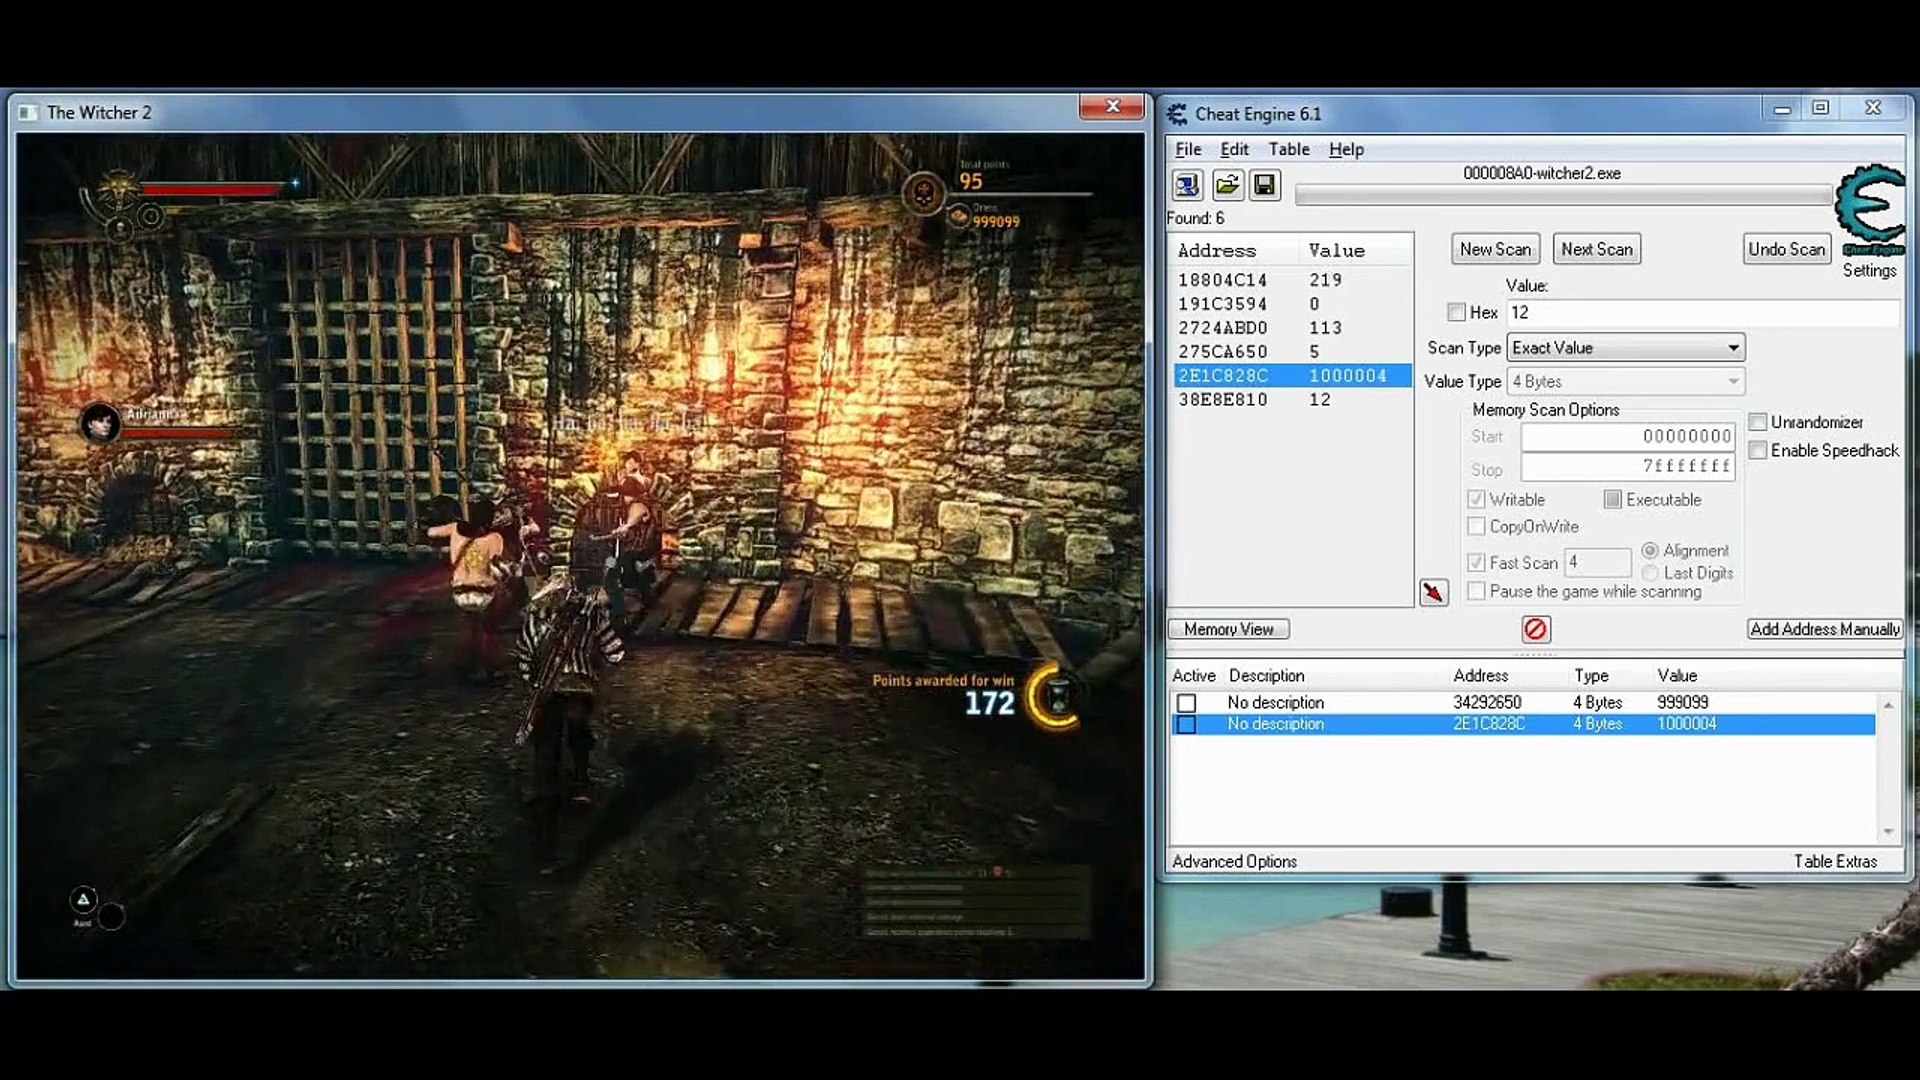This screenshot has width=1920, height=1080.
Task: Click the Memory View button
Action: click(x=1228, y=629)
